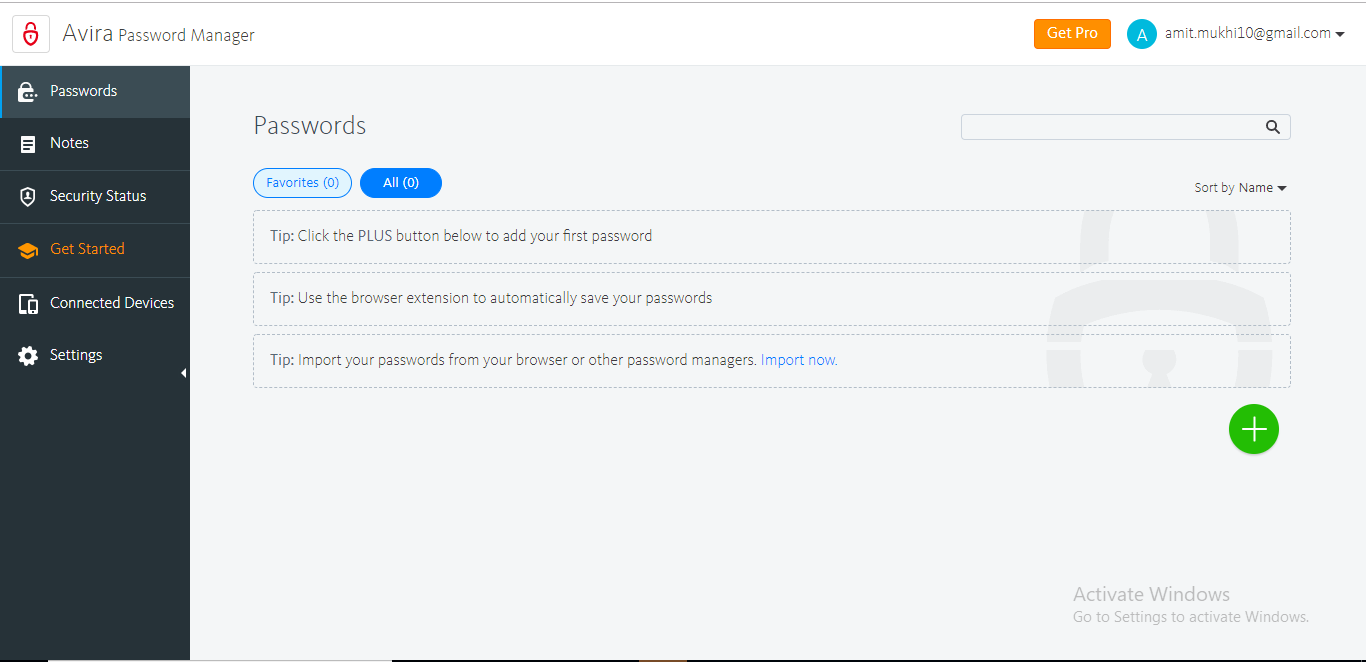
Task: Focus the password search field
Action: (1125, 127)
